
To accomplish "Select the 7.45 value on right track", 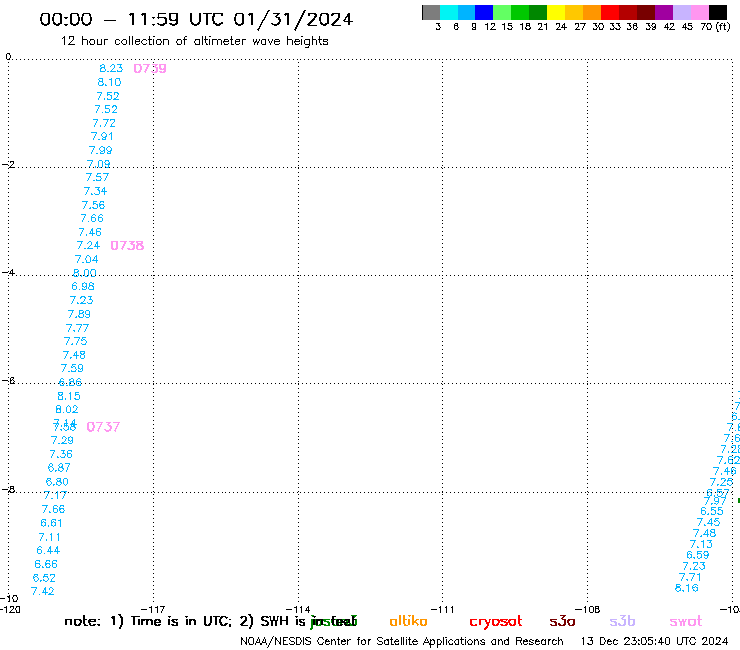I will click(x=708, y=522).
